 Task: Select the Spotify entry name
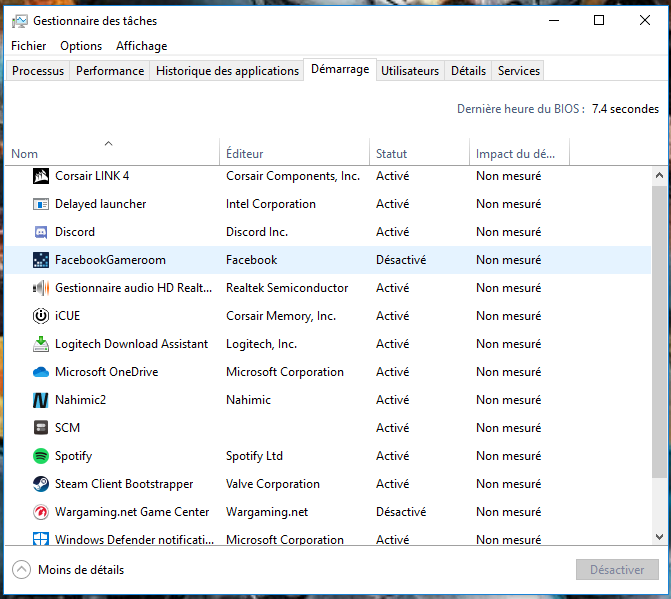[74, 456]
